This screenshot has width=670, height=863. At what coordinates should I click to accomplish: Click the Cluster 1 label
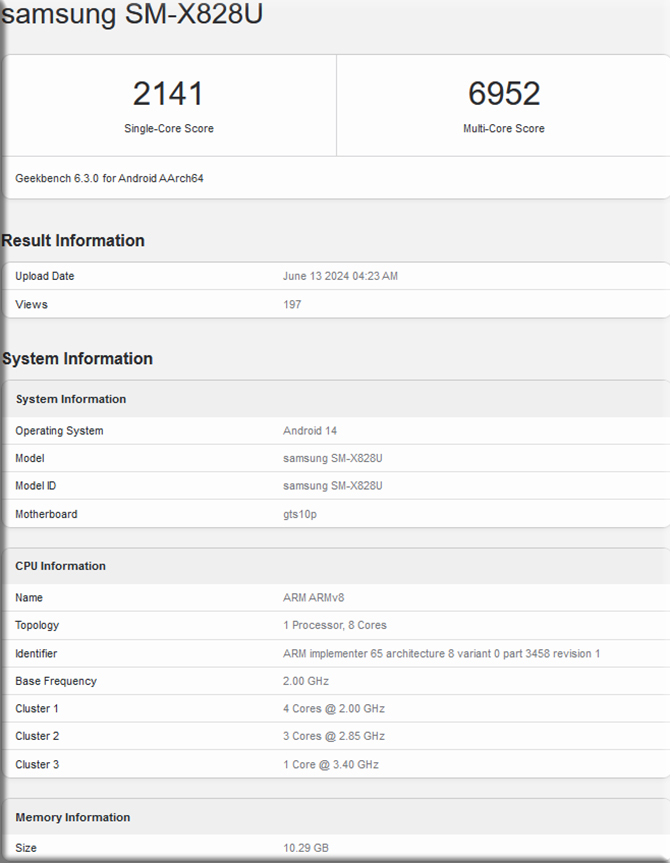pyautogui.click(x=37, y=709)
